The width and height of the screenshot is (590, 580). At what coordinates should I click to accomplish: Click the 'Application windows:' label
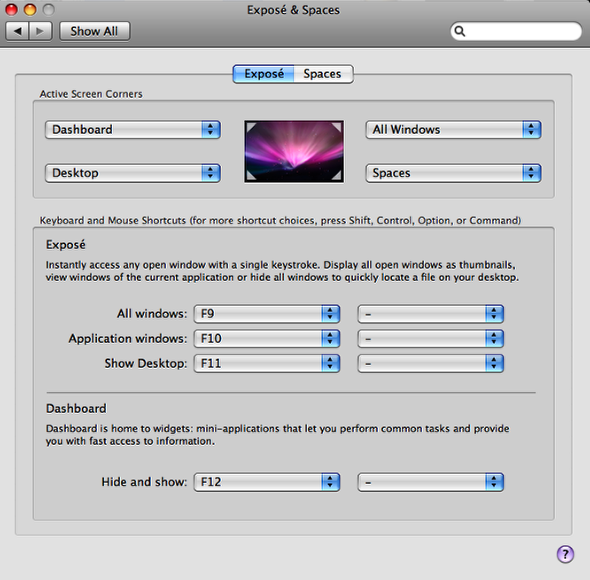tap(128, 339)
